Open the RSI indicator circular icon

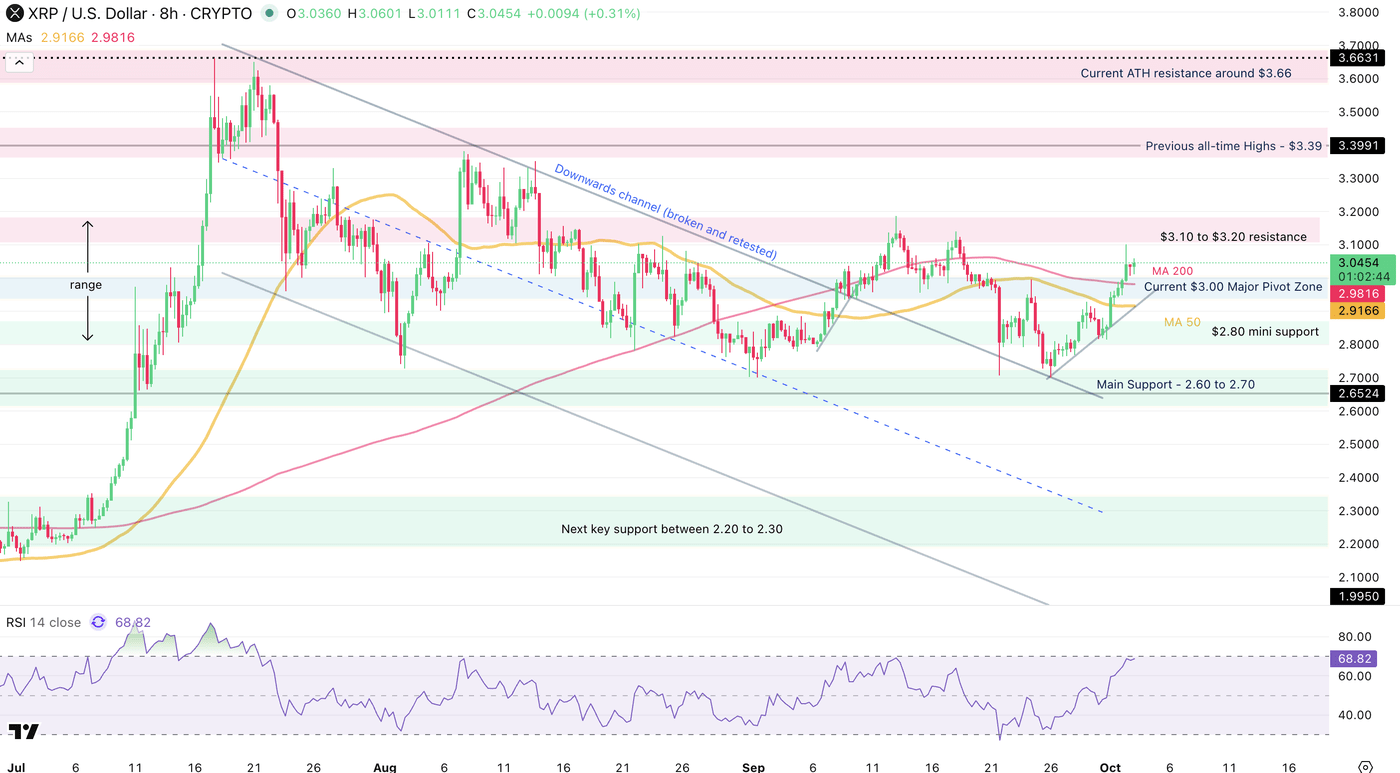coord(97,622)
